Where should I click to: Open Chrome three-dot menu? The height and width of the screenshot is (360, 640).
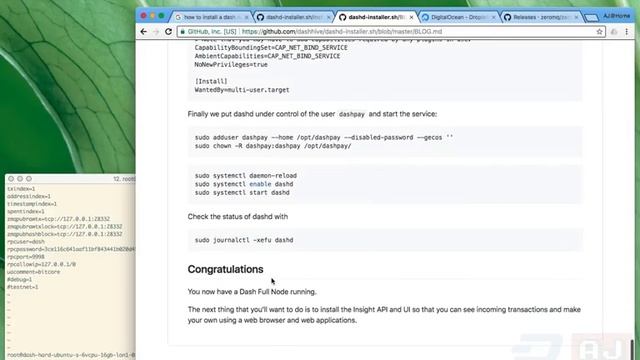(x=627, y=31)
